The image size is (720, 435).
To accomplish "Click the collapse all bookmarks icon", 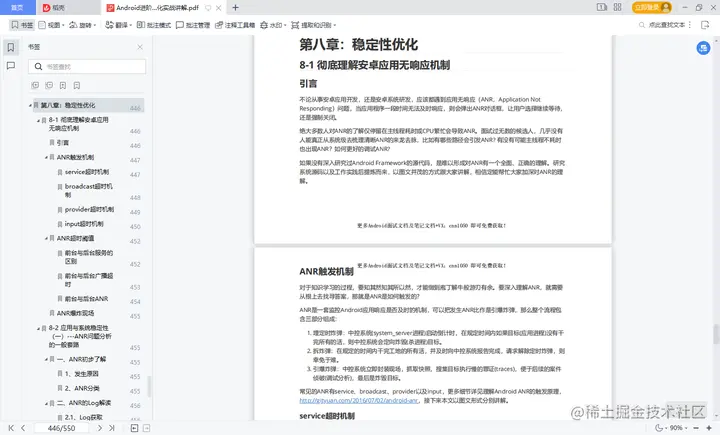I will click(49, 85).
